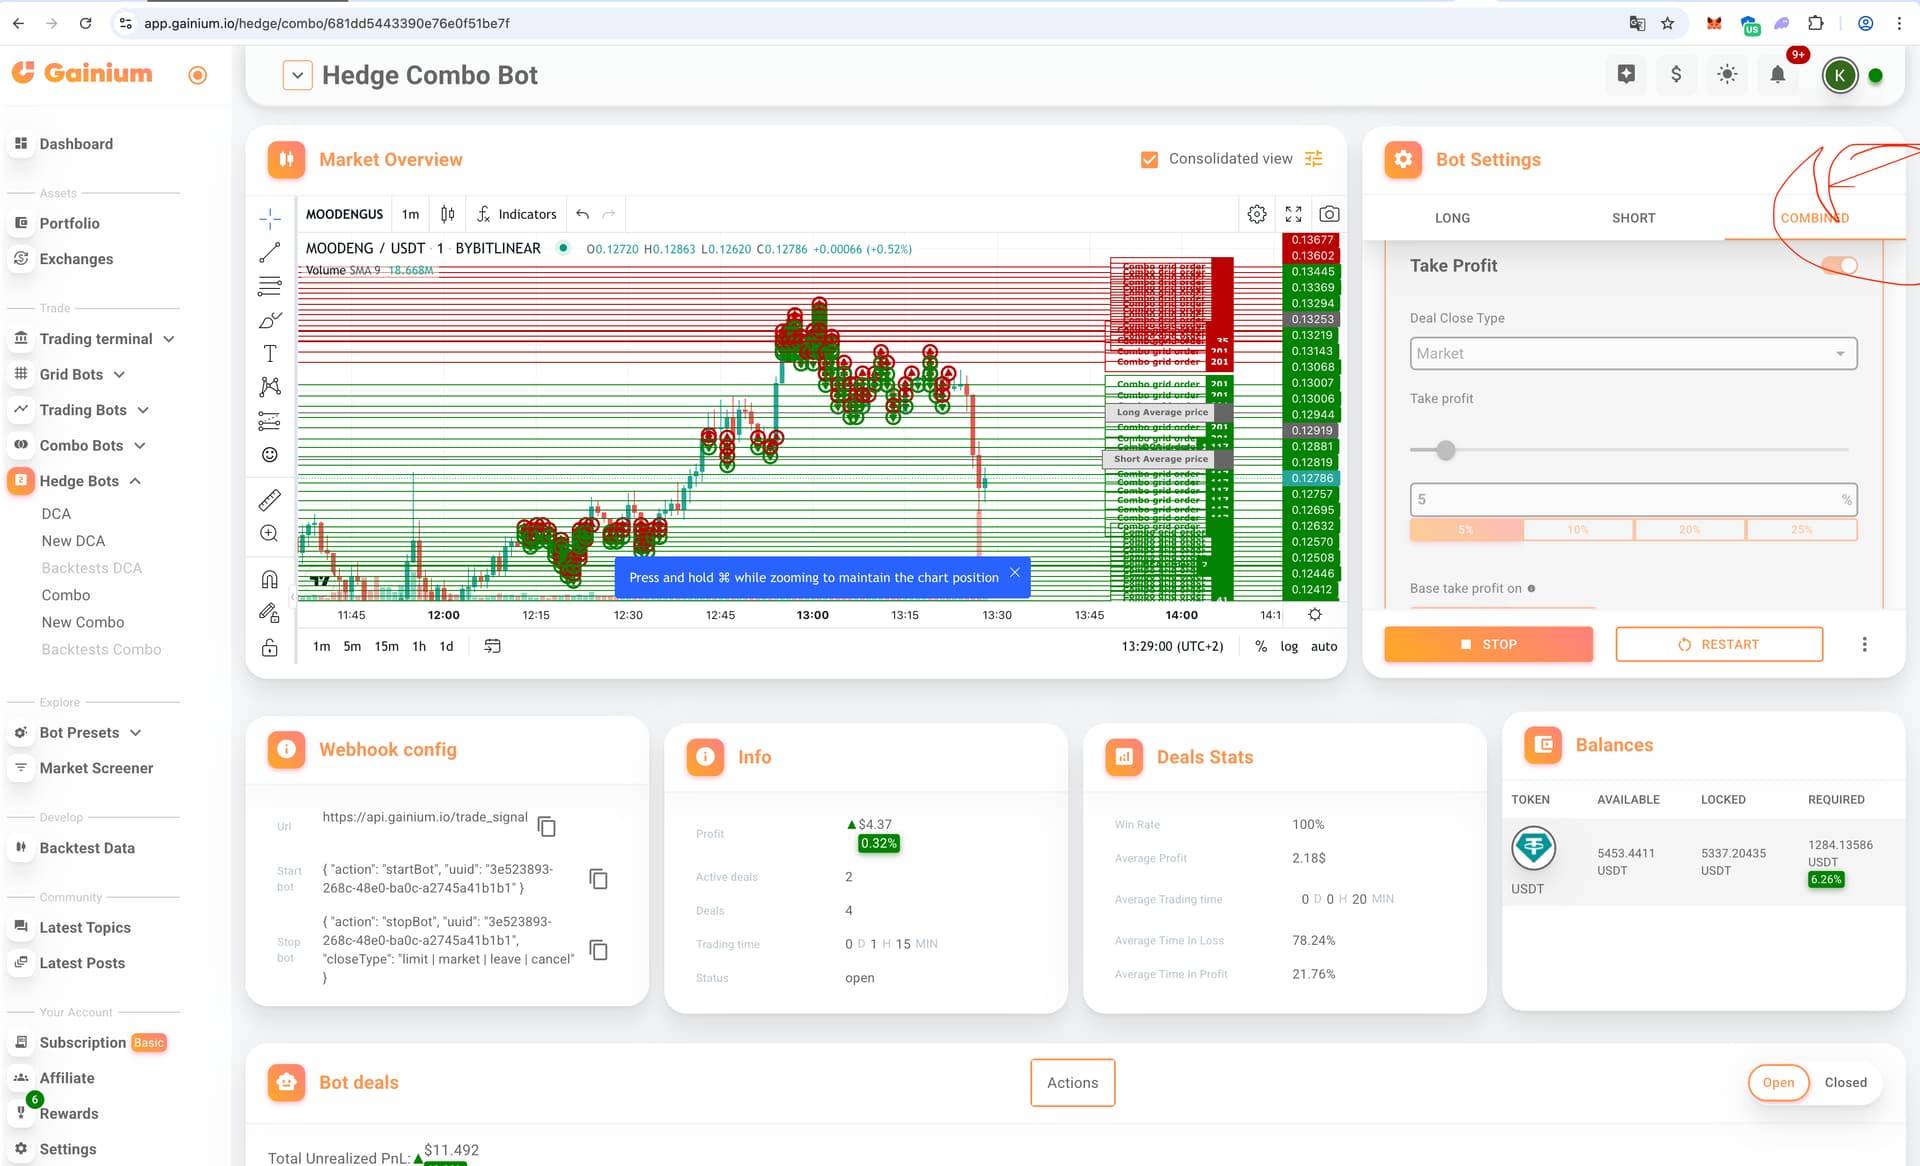Uncheck the Consolidated view checkbox

[1150, 159]
